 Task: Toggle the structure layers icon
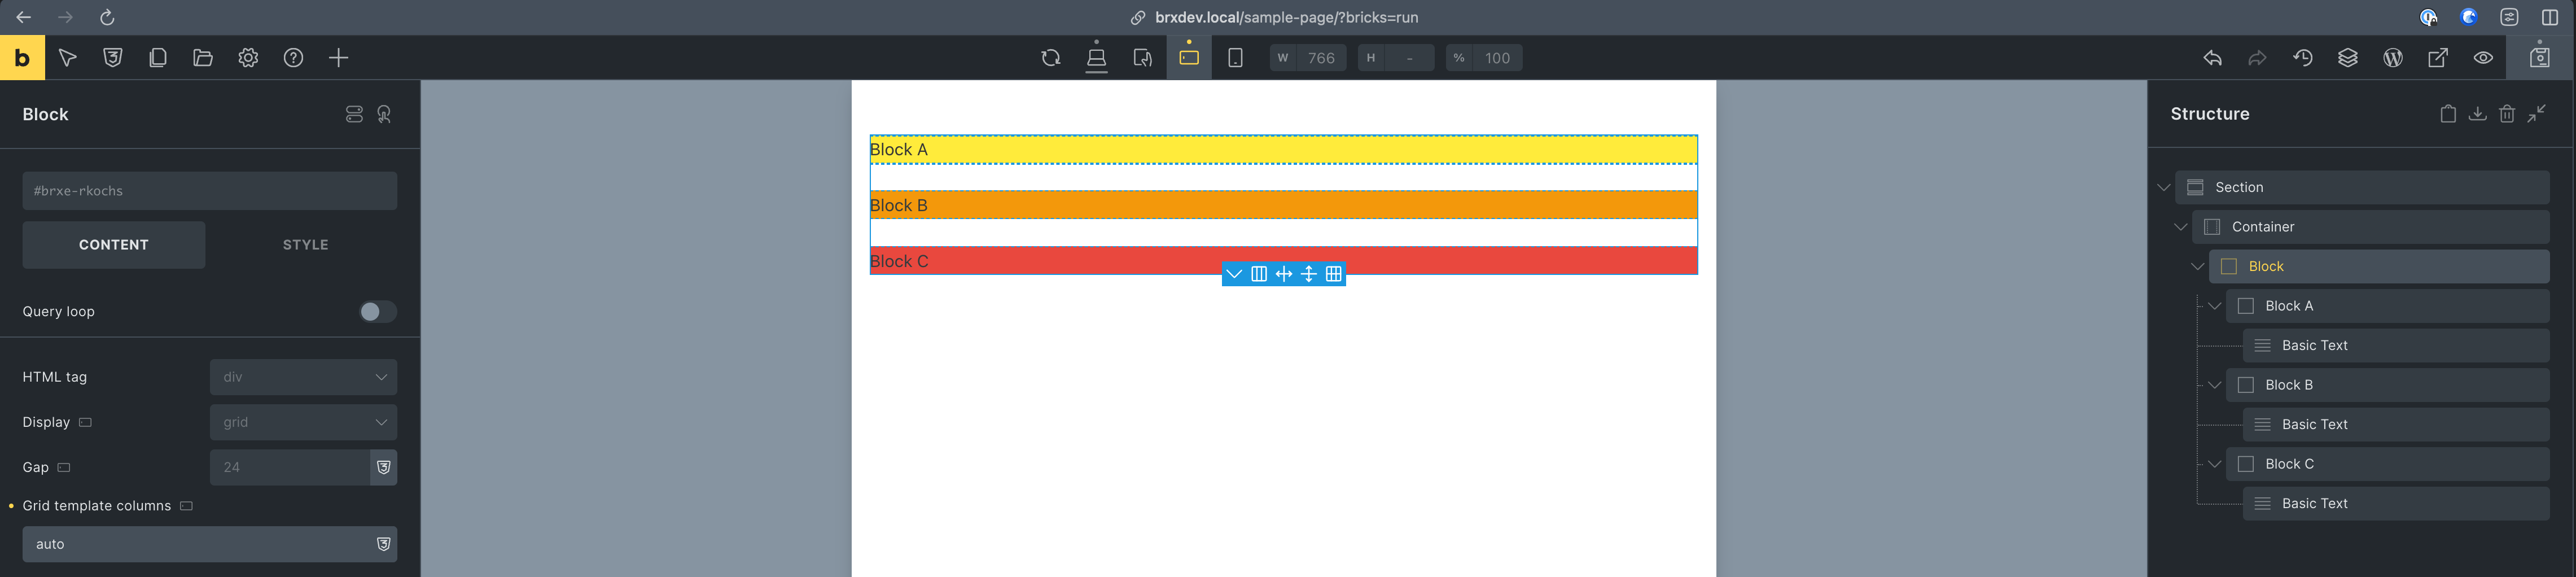pyautogui.click(x=2348, y=58)
